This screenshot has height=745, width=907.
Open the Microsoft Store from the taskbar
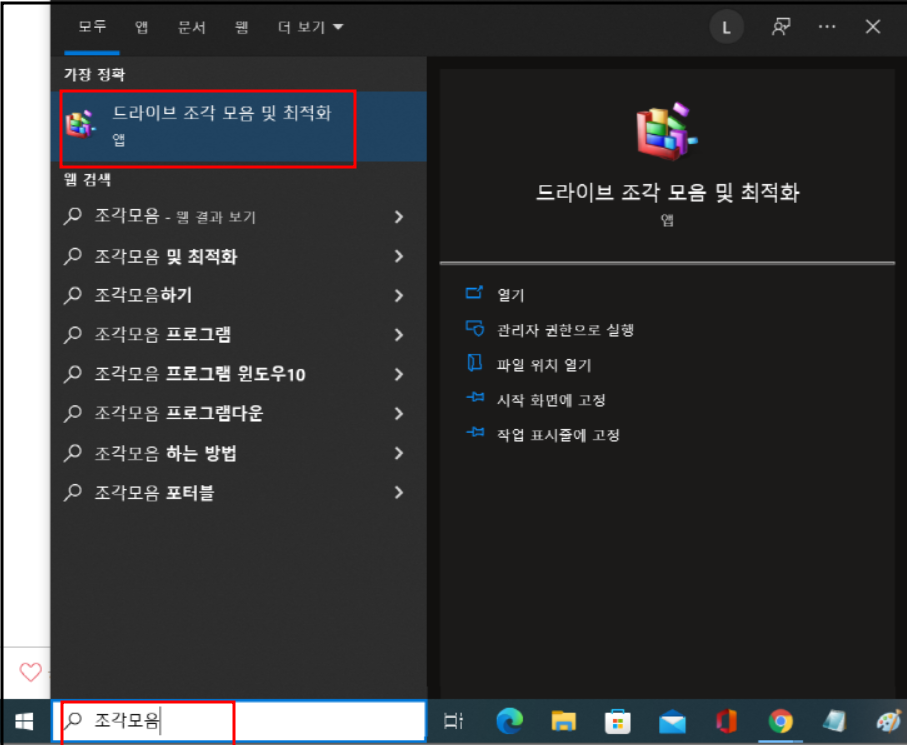click(x=617, y=720)
